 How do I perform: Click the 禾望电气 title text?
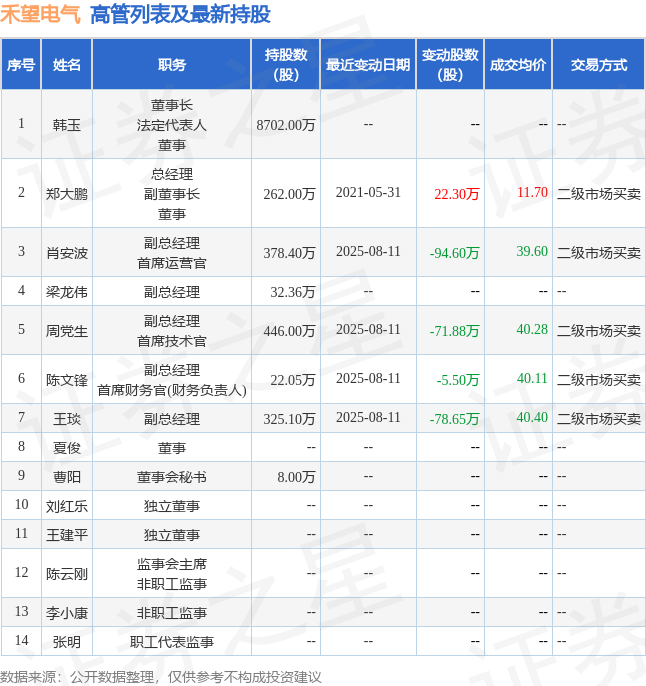(x=40, y=14)
